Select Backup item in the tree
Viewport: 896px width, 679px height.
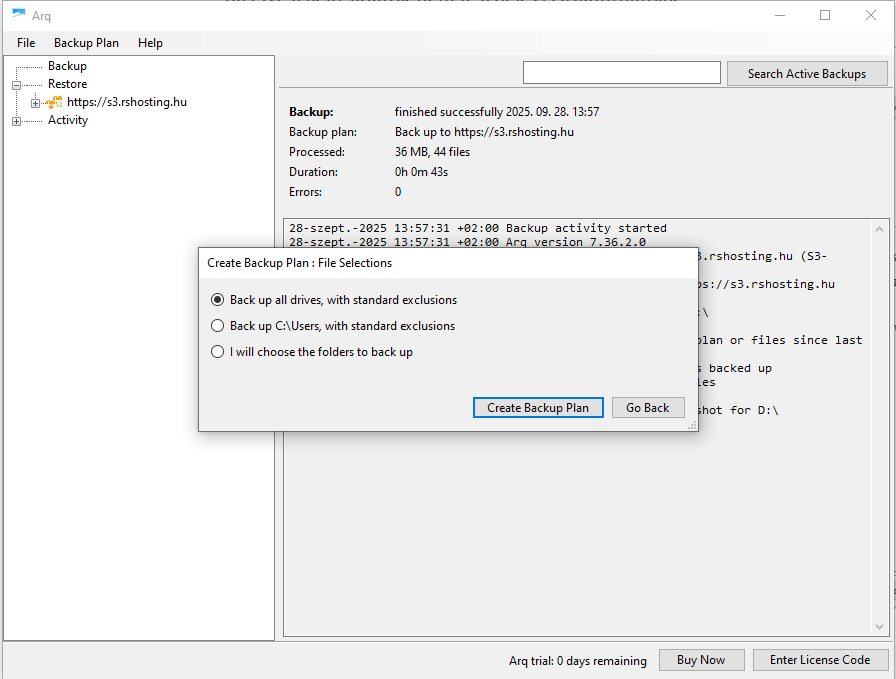pyautogui.click(x=67, y=66)
